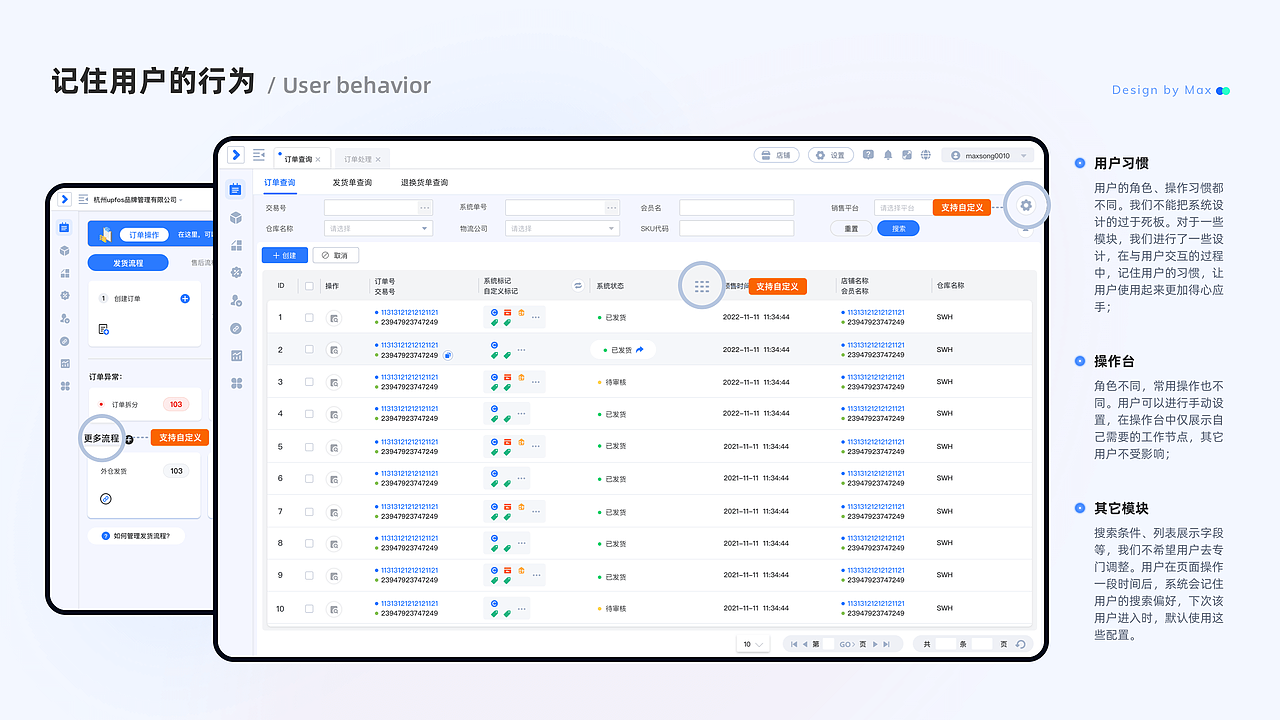The height and width of the screenshot is (720, 1280).
Task: Open the calendar orders icon in main sidebar
Action: coord(236,189)
